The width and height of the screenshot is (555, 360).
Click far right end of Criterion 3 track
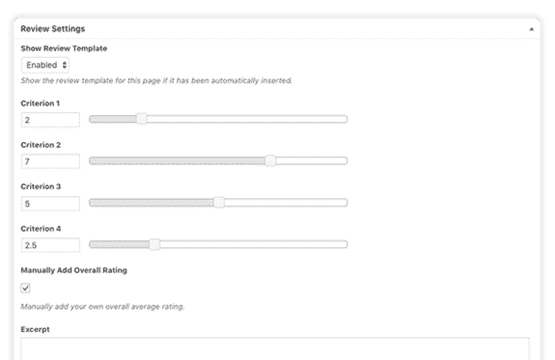pyautogui.click(x=345, y=202)
